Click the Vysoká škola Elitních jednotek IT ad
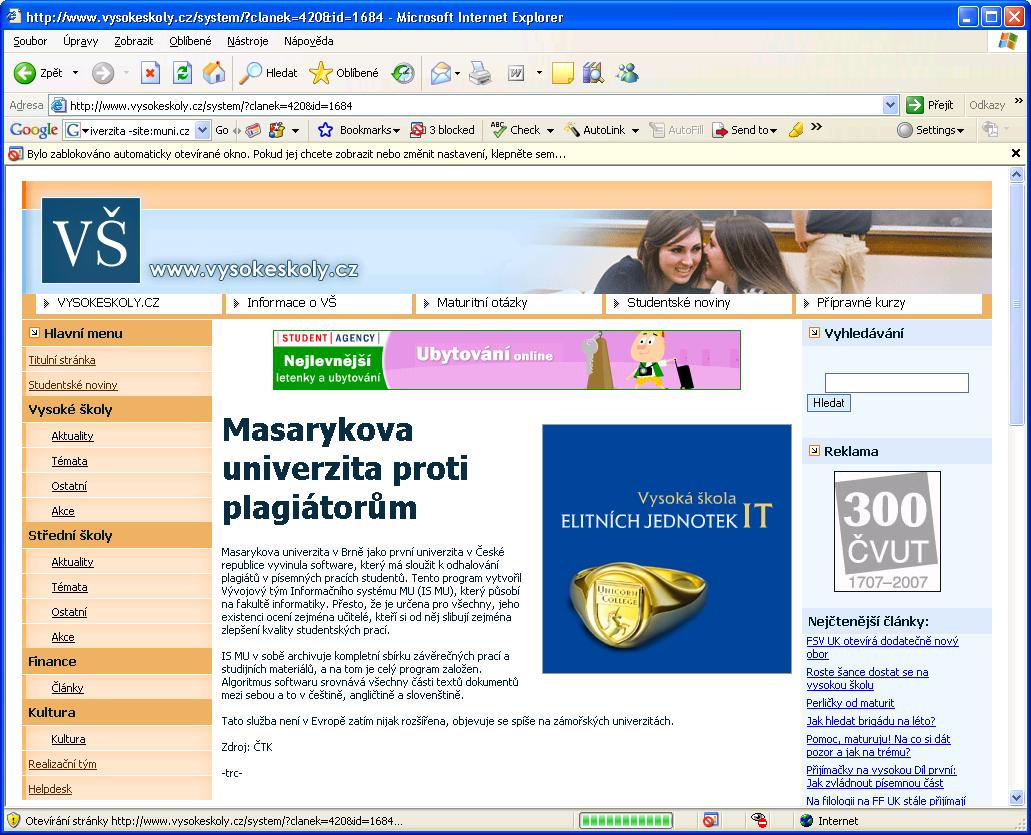The height and width of the screenshot is (835, 1031). point(667,549)
